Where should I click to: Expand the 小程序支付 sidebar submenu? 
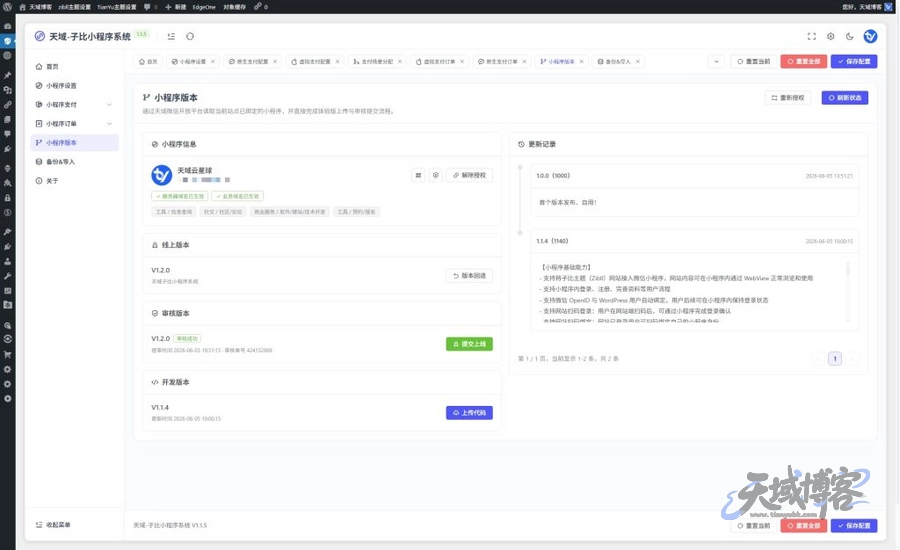point(109,104)
